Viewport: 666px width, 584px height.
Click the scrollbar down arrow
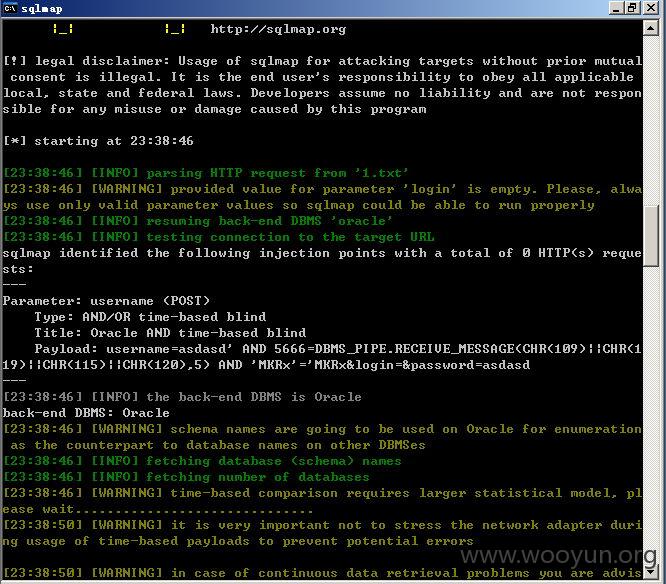click(x=650, y=572)
